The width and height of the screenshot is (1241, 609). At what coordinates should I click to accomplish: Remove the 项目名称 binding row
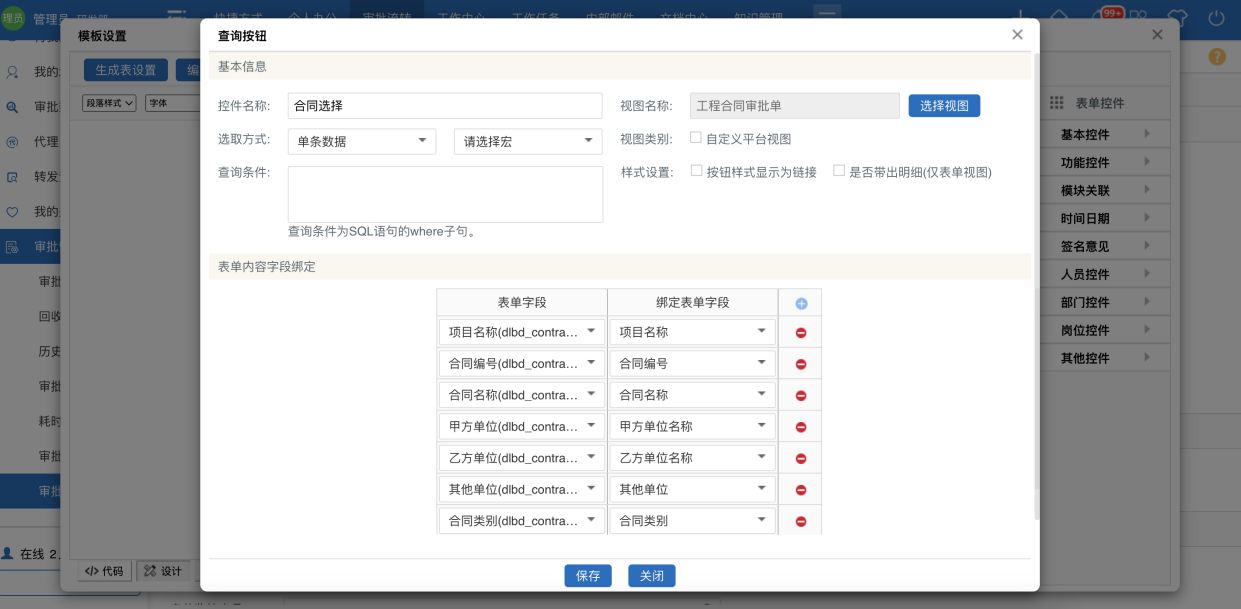point(801,333)
